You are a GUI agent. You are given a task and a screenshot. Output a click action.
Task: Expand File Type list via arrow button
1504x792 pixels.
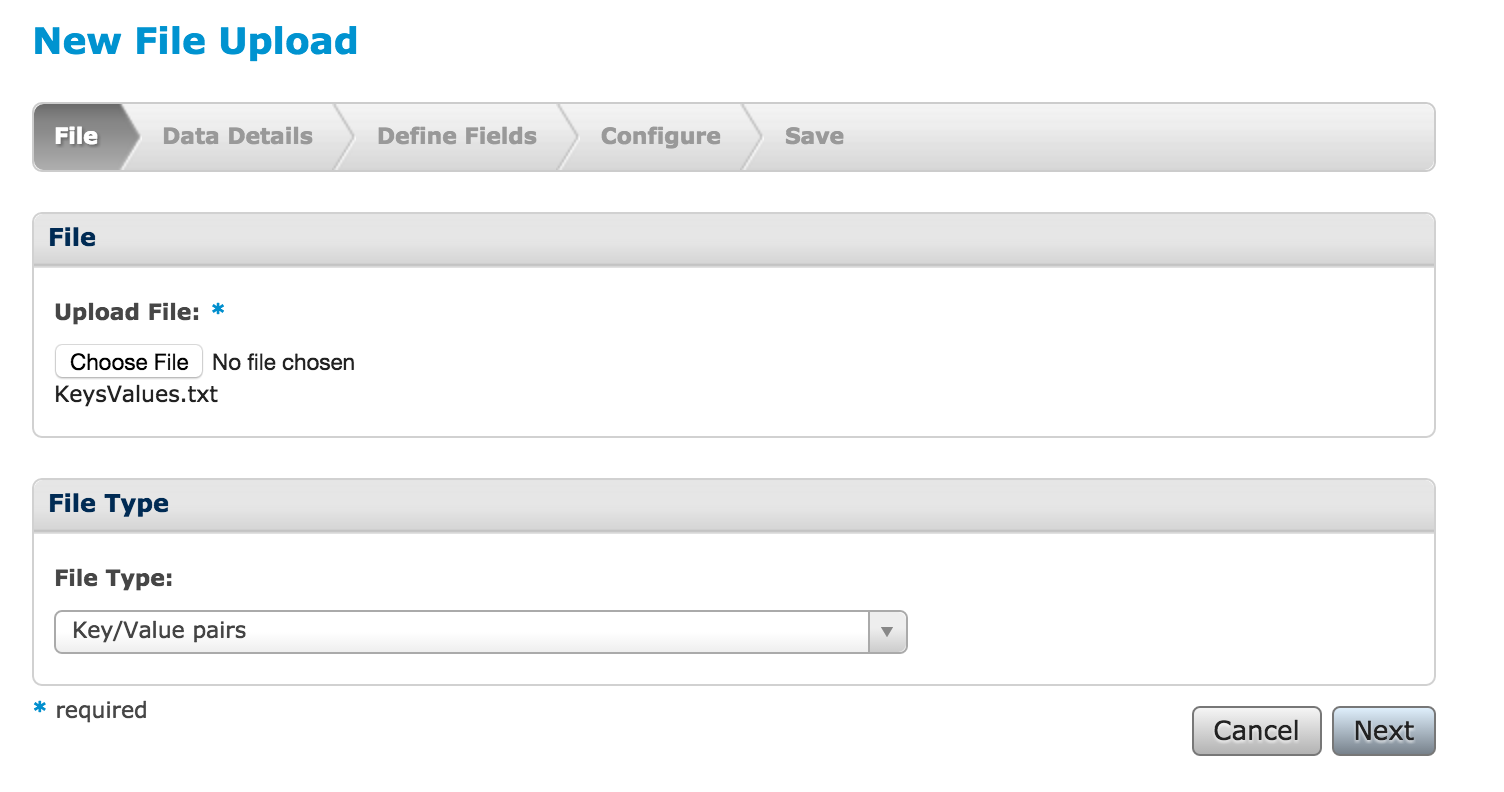887,632
